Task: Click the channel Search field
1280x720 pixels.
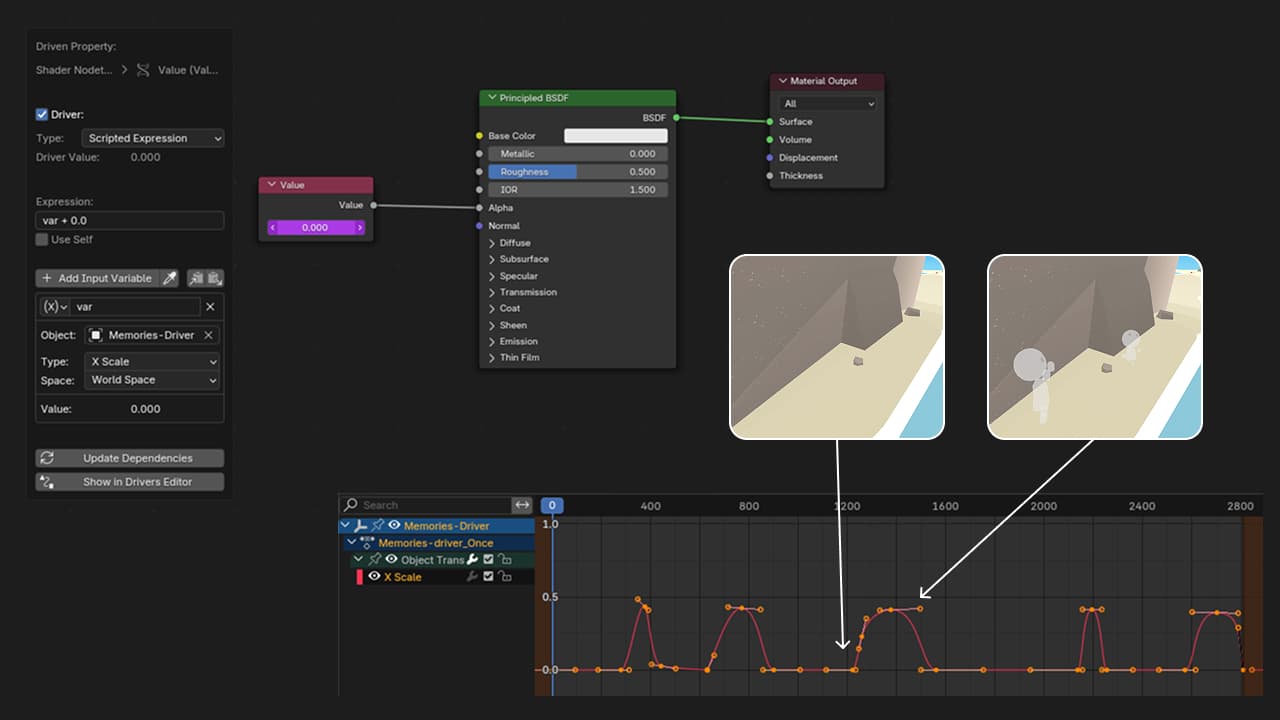Action: (425, 505)
